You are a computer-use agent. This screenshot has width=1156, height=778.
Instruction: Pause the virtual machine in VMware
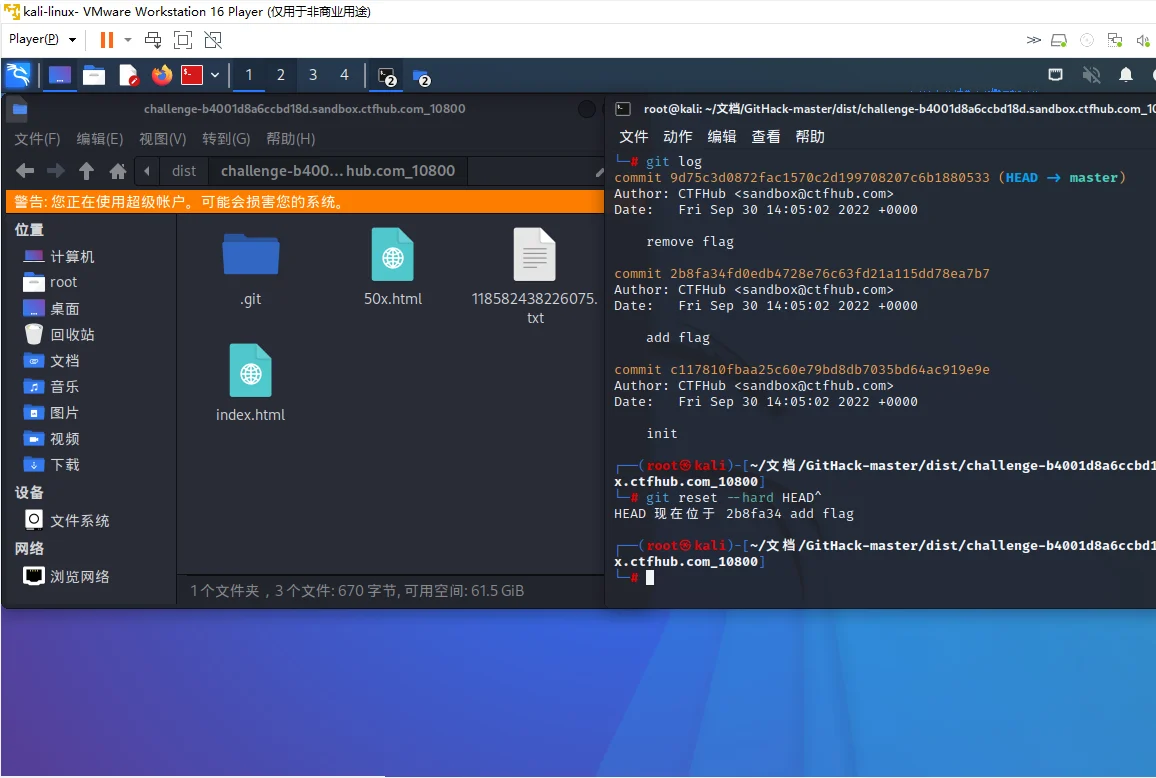106,40
